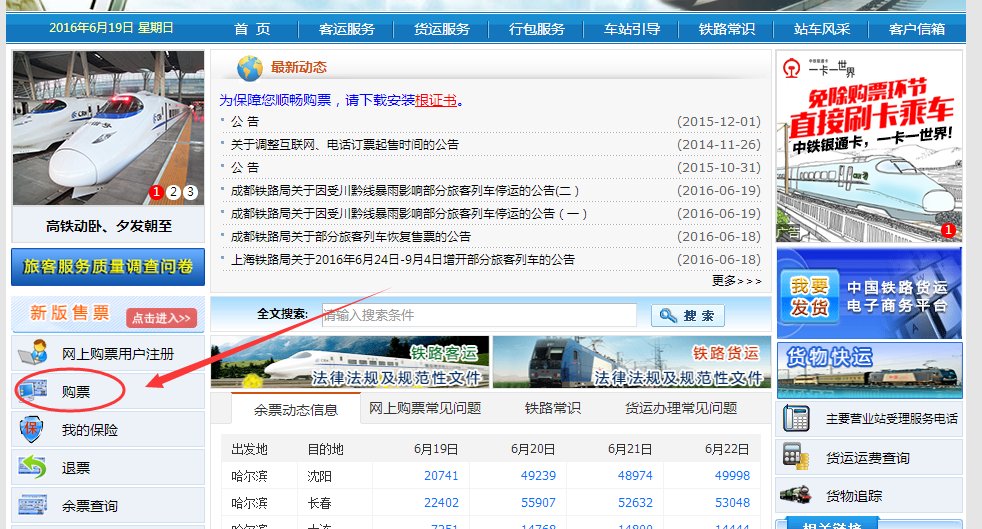The image size is (982, 529).
Task: Click 49239 for 哈尔滨-沈阳 6月20日
Action: click(538, 476)
